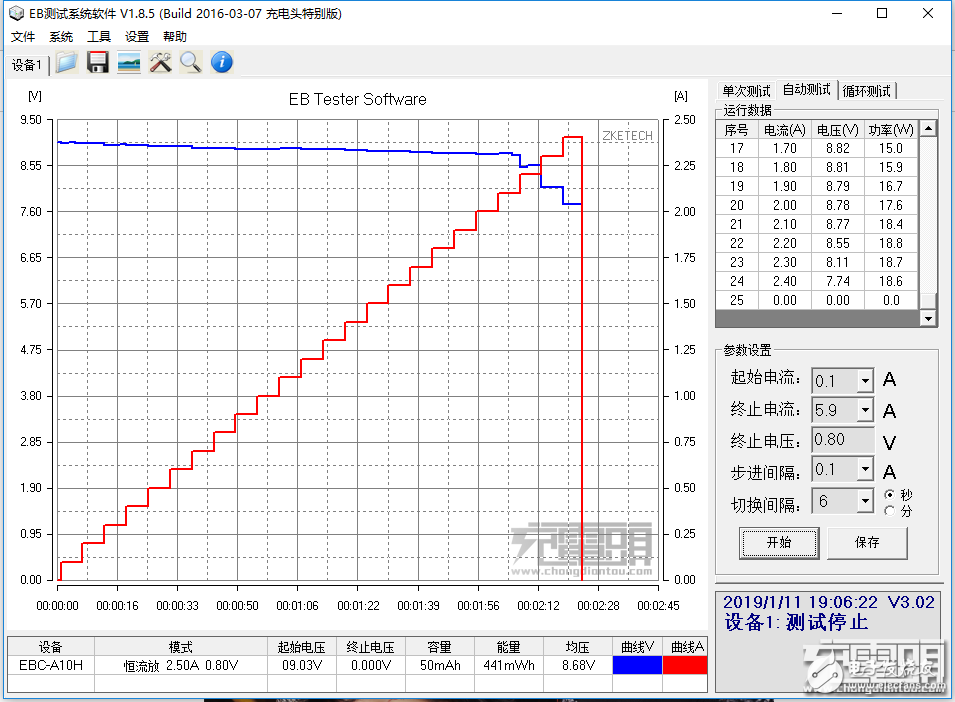Screen dimensions: 955x702
Task: Click the 运行数据 group label
Action: [x=747, y=110]
